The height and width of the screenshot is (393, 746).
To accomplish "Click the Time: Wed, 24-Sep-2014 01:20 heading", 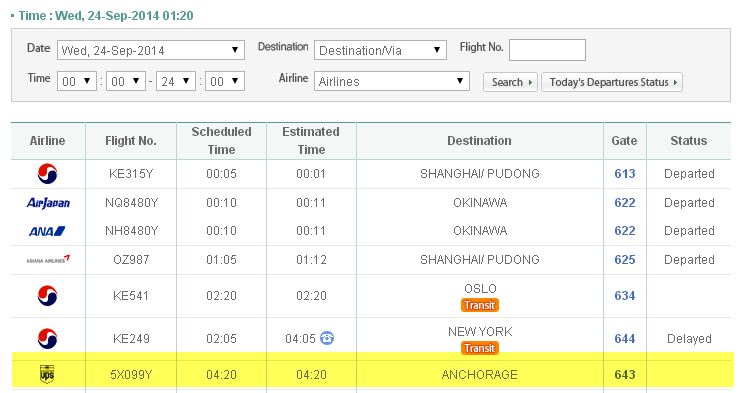I will coord(106,16).
